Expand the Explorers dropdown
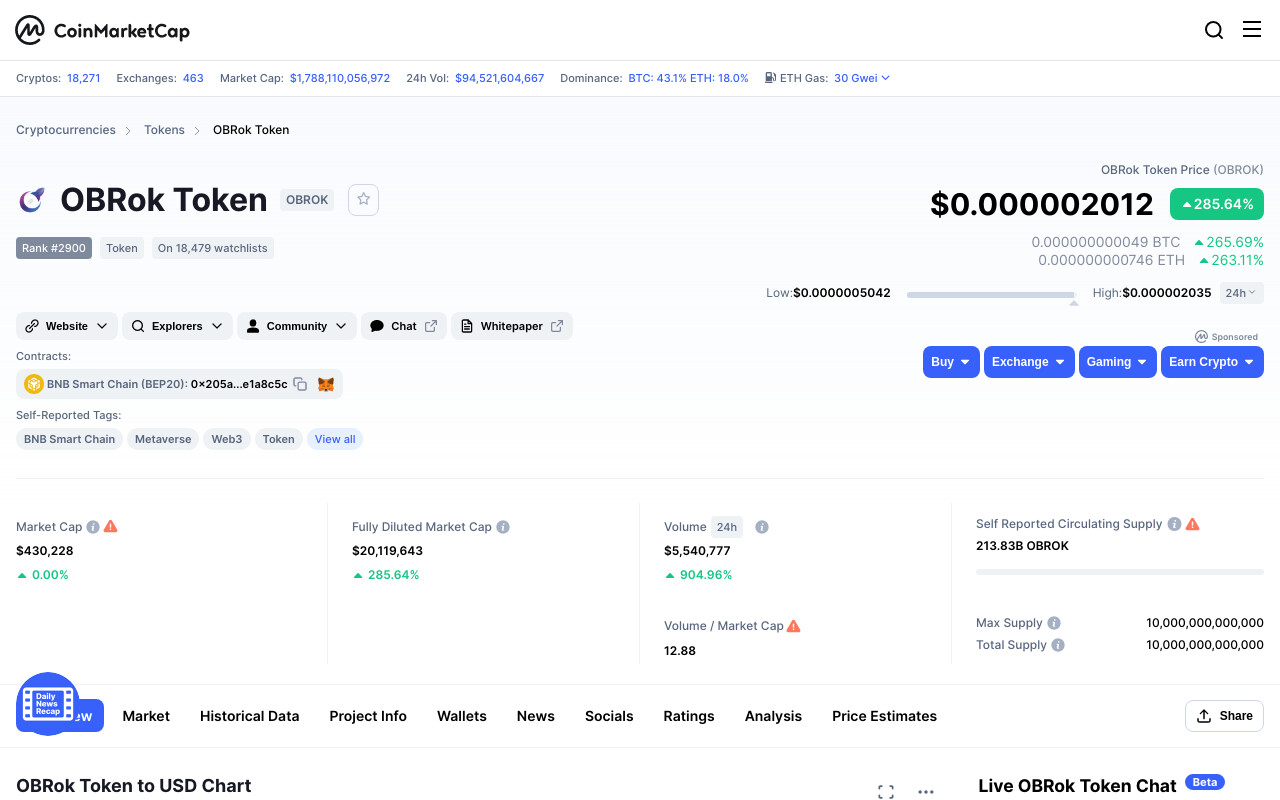 click(177, 326)
